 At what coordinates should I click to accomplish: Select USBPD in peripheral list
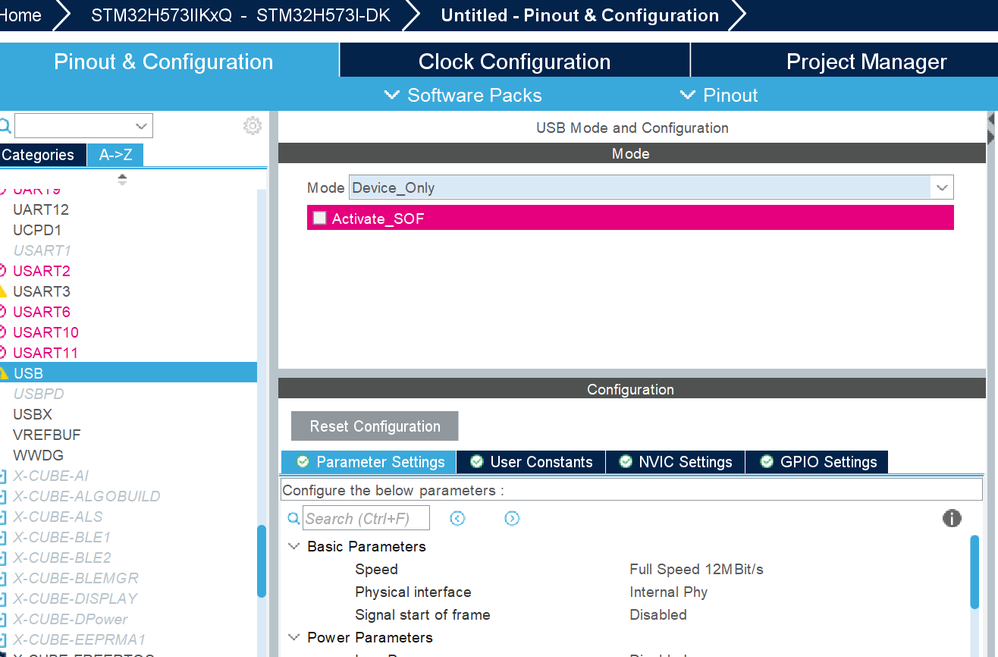tap(39, 394)
